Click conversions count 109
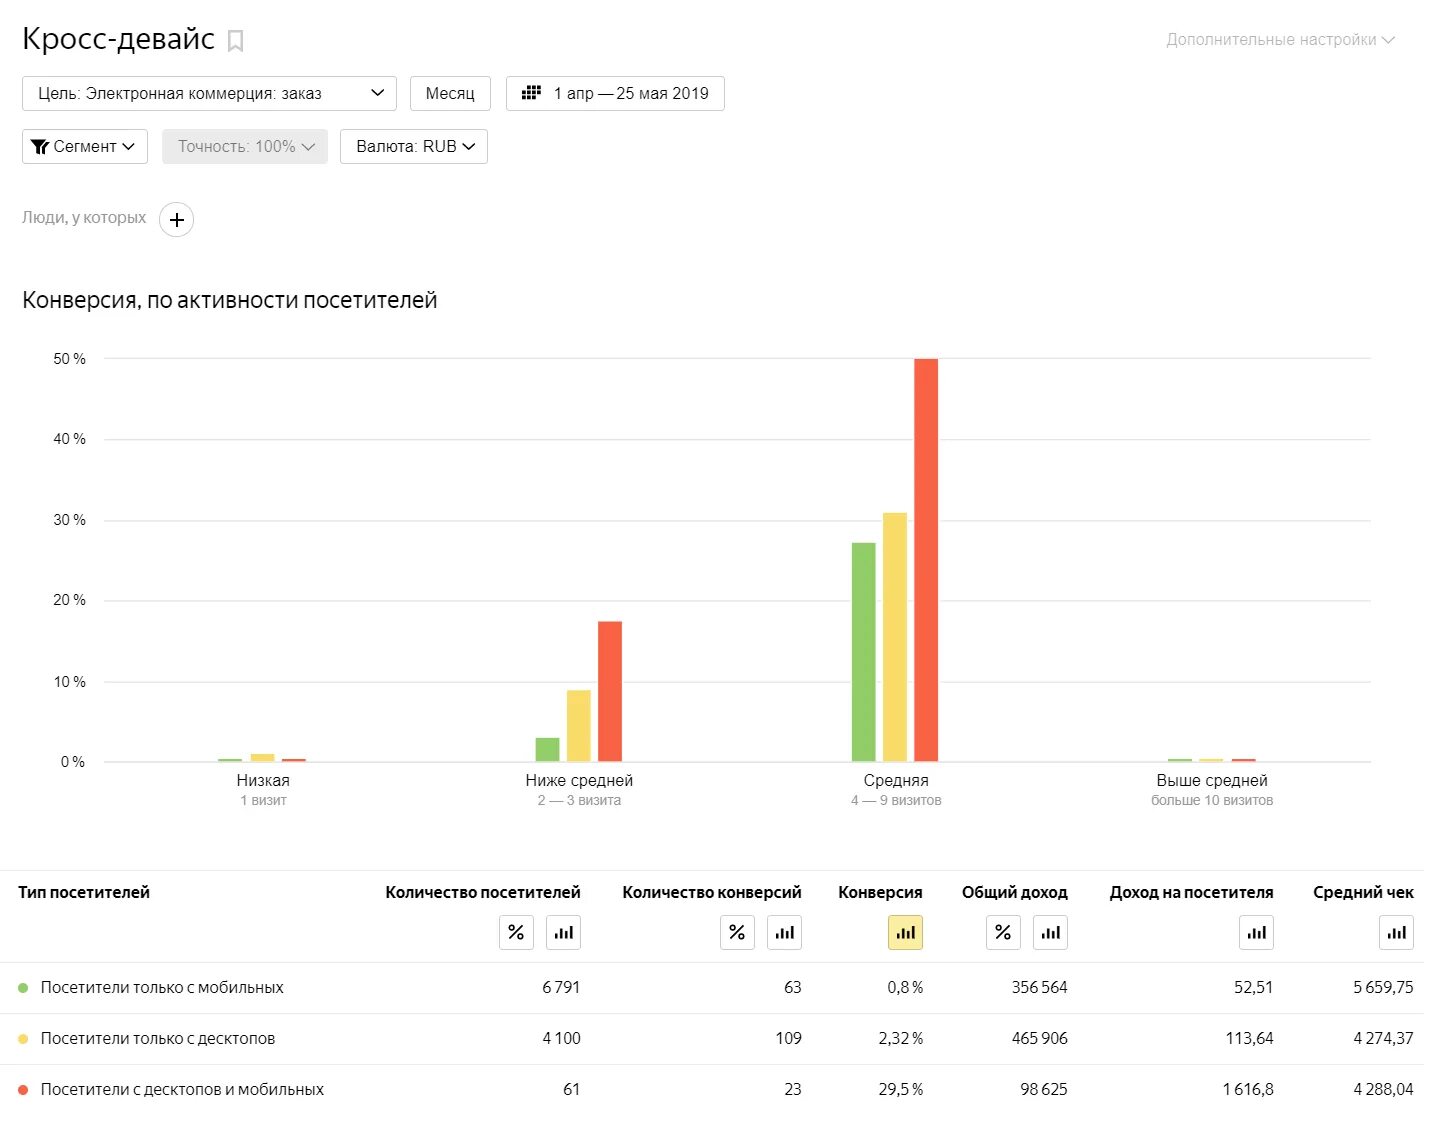 (x=789, y=1039)
